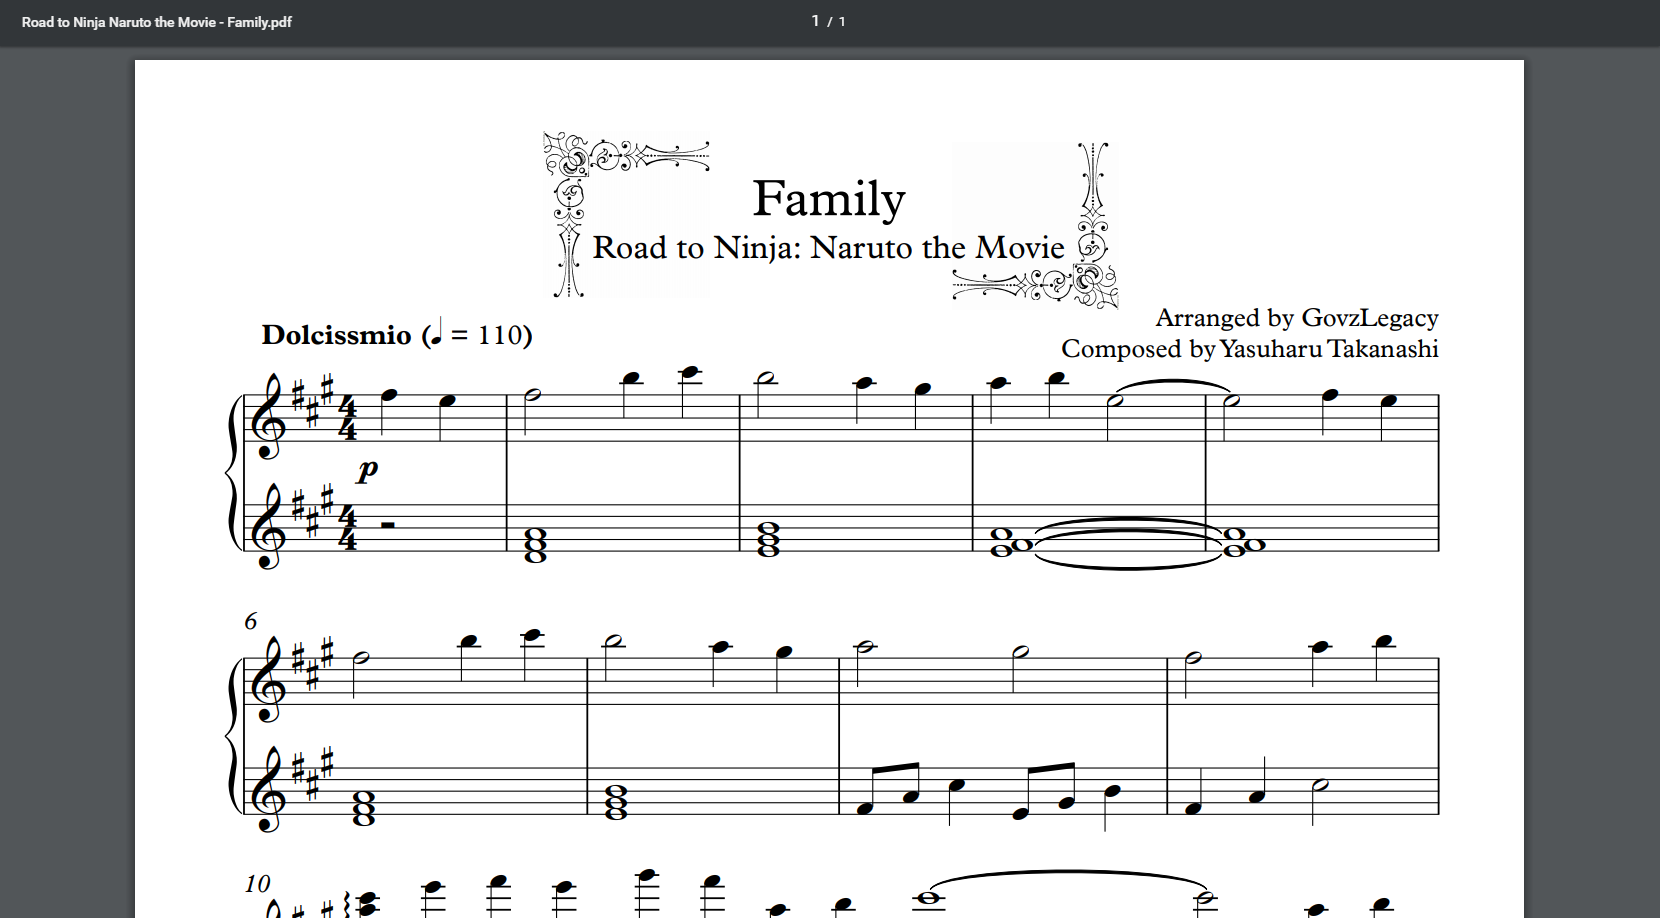Click the "Dolcissmio" tempo text
Viewport: 1660px width, 918px height.
pos(336,335)
